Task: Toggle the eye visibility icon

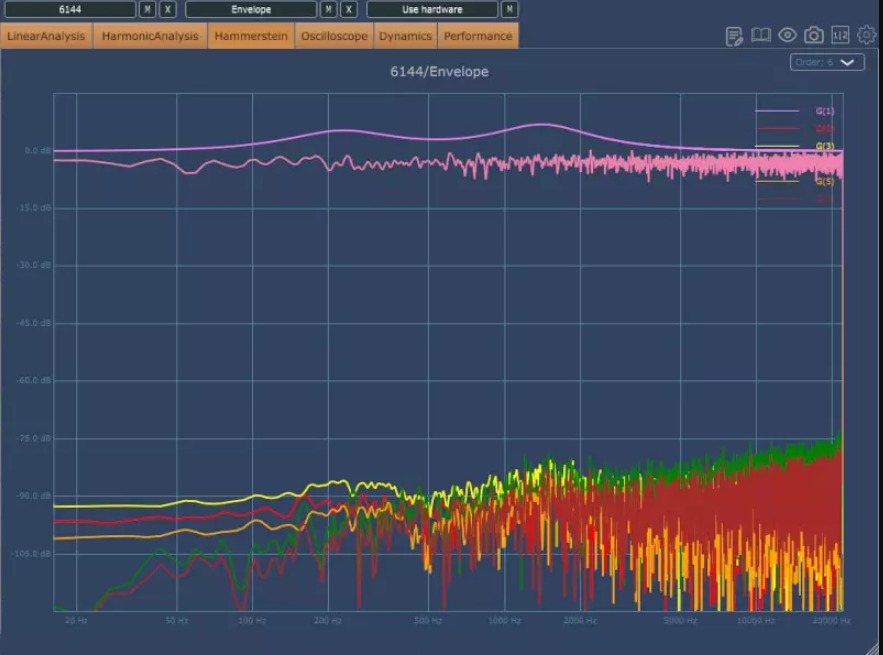Action: 788,36
